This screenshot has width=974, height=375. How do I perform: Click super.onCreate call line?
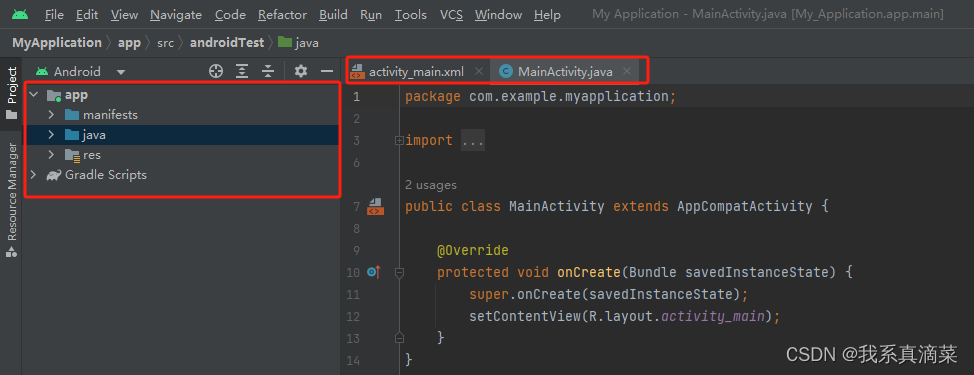(609, 294)
